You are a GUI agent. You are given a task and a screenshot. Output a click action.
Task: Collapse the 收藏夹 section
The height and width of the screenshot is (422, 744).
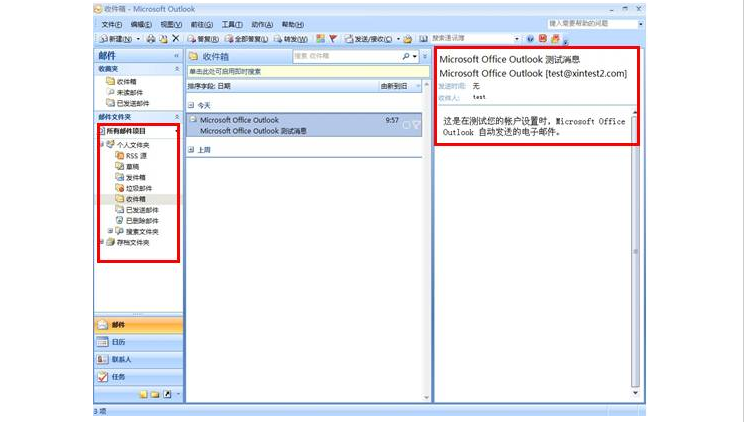tap(177, 69)
